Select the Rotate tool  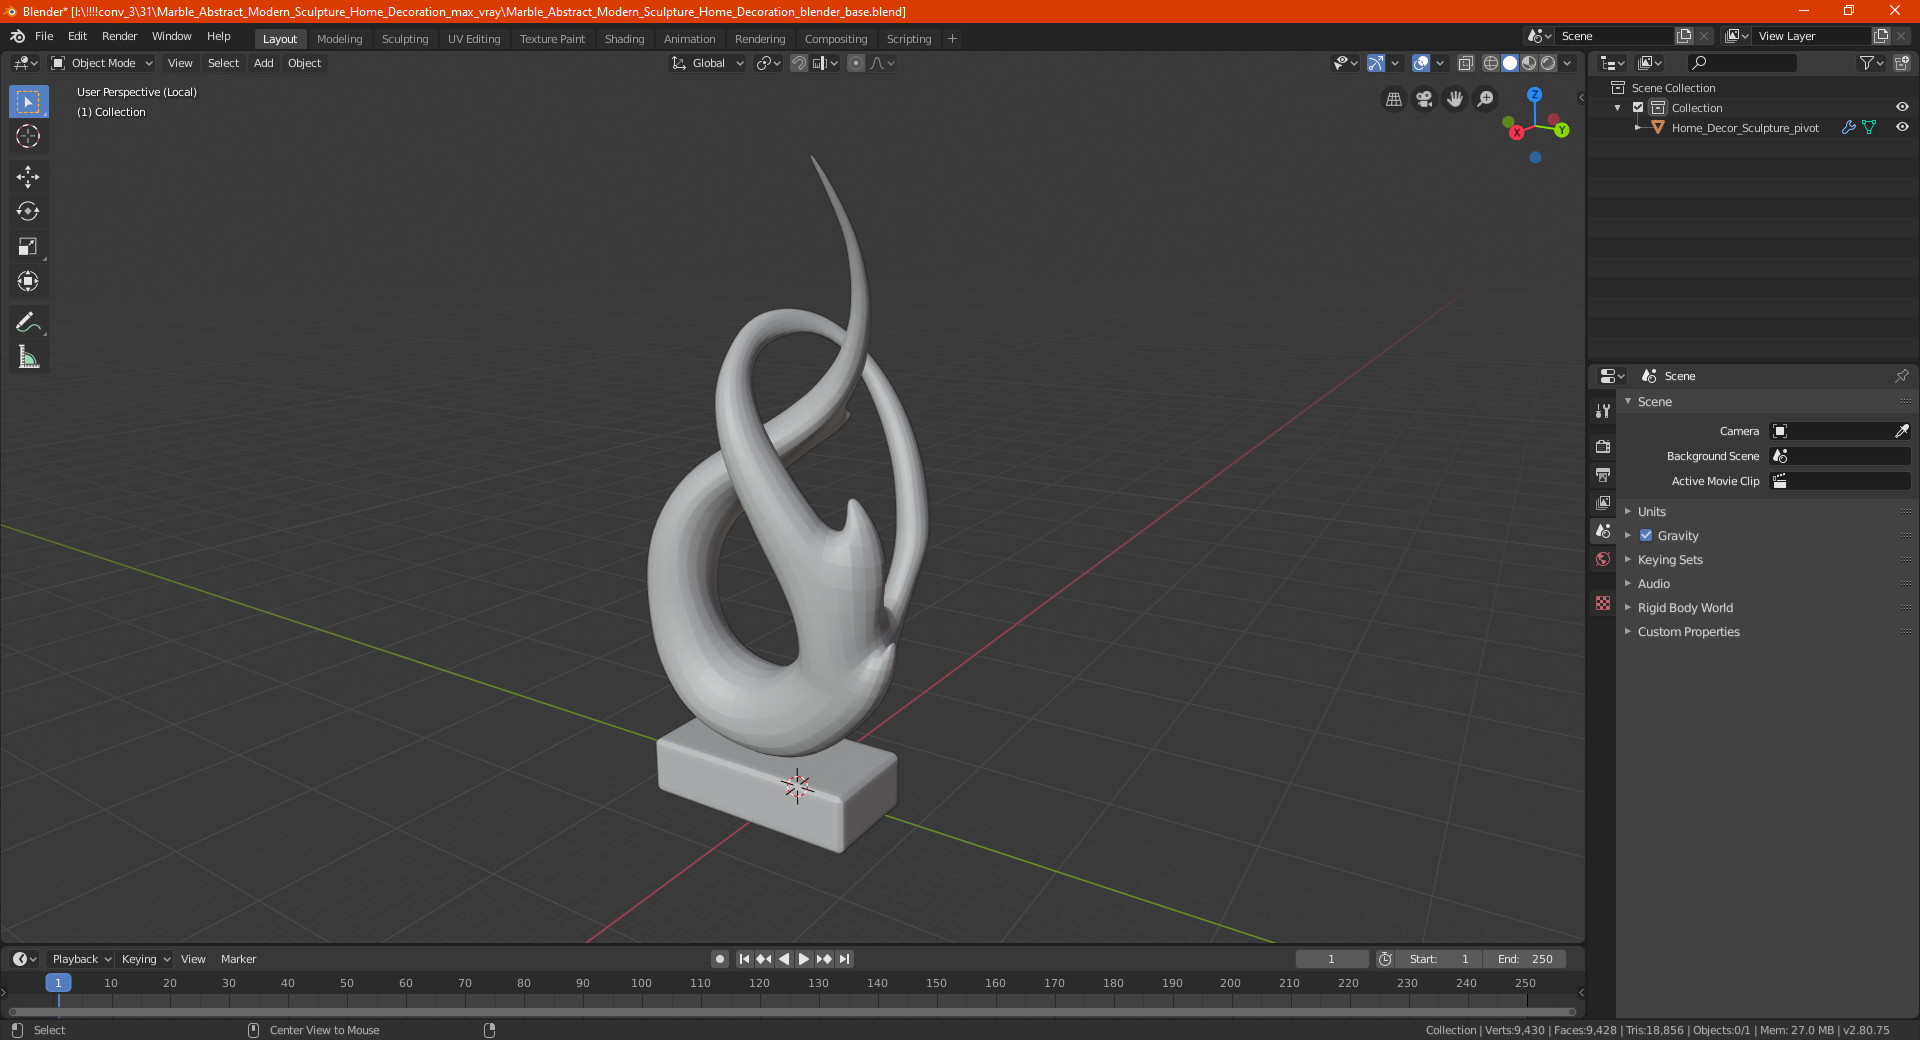(x=29, y=212)
